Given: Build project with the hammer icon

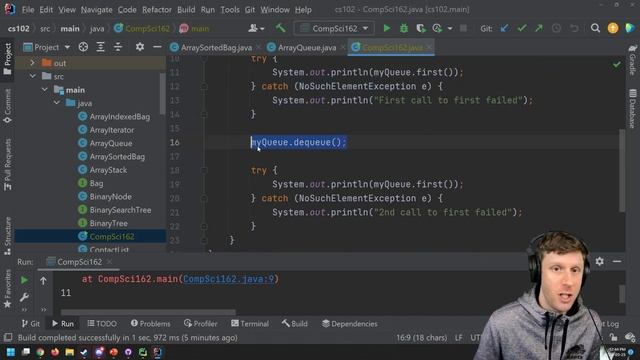Looking at the screenshot, I should [280, 28].
